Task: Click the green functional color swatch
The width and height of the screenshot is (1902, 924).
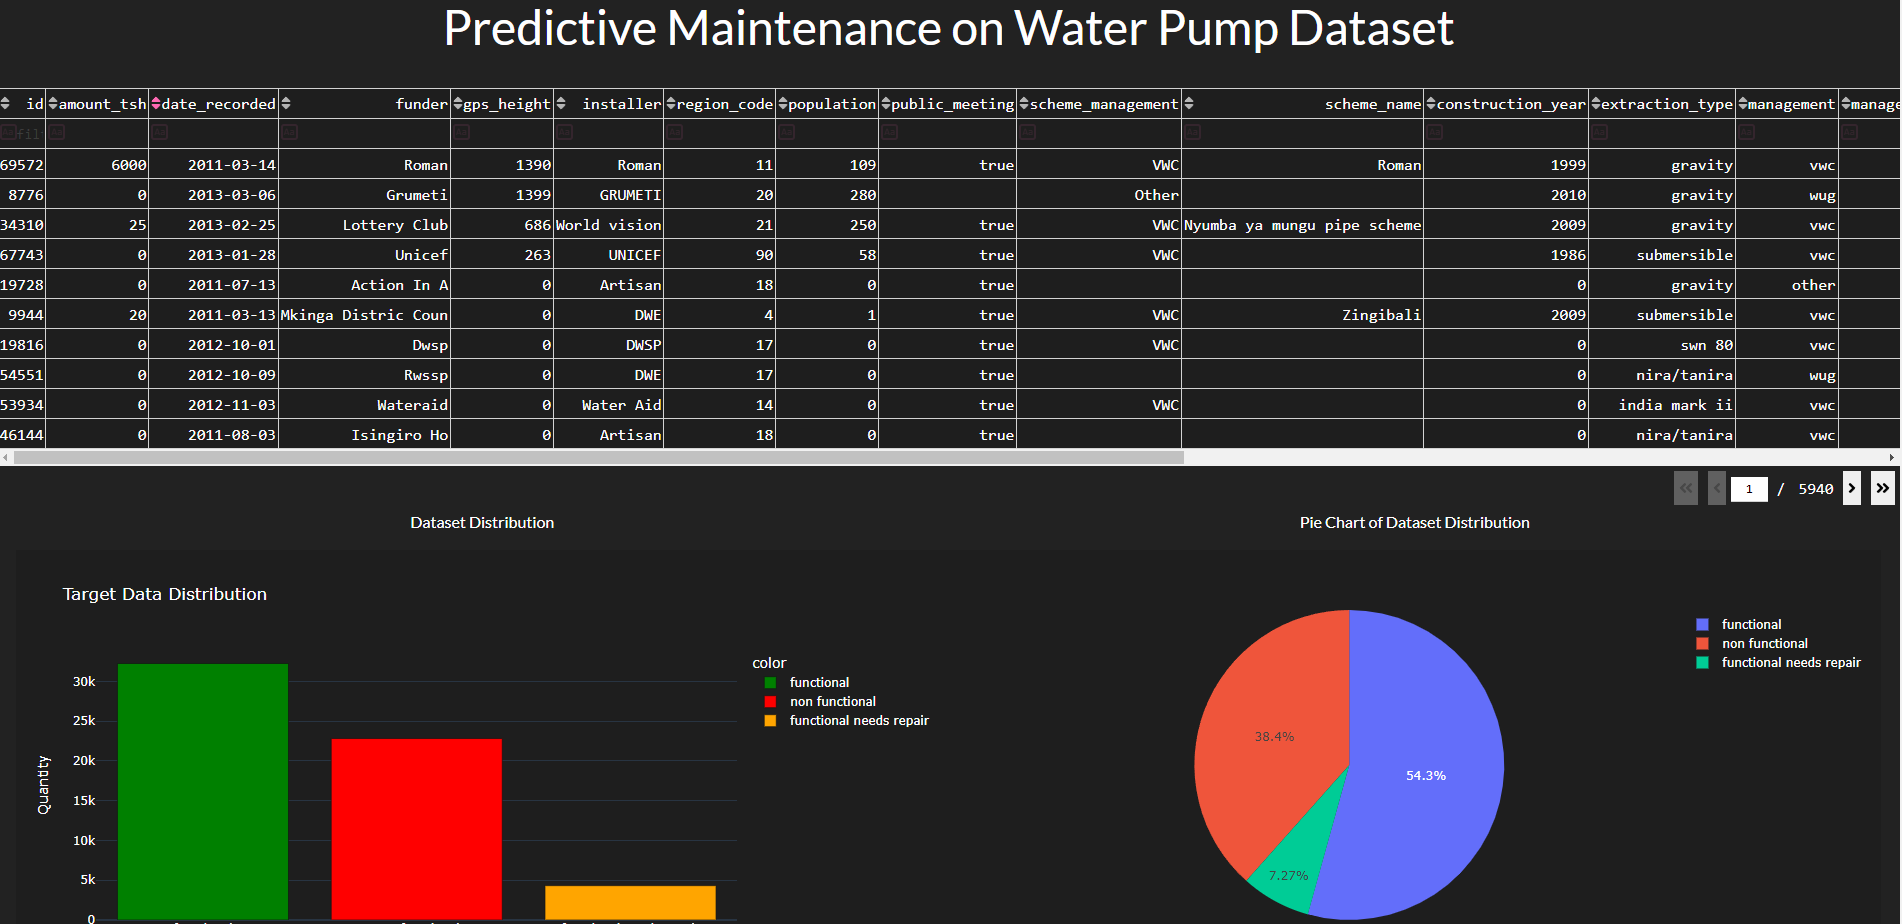Action: [x=768, y=681]
